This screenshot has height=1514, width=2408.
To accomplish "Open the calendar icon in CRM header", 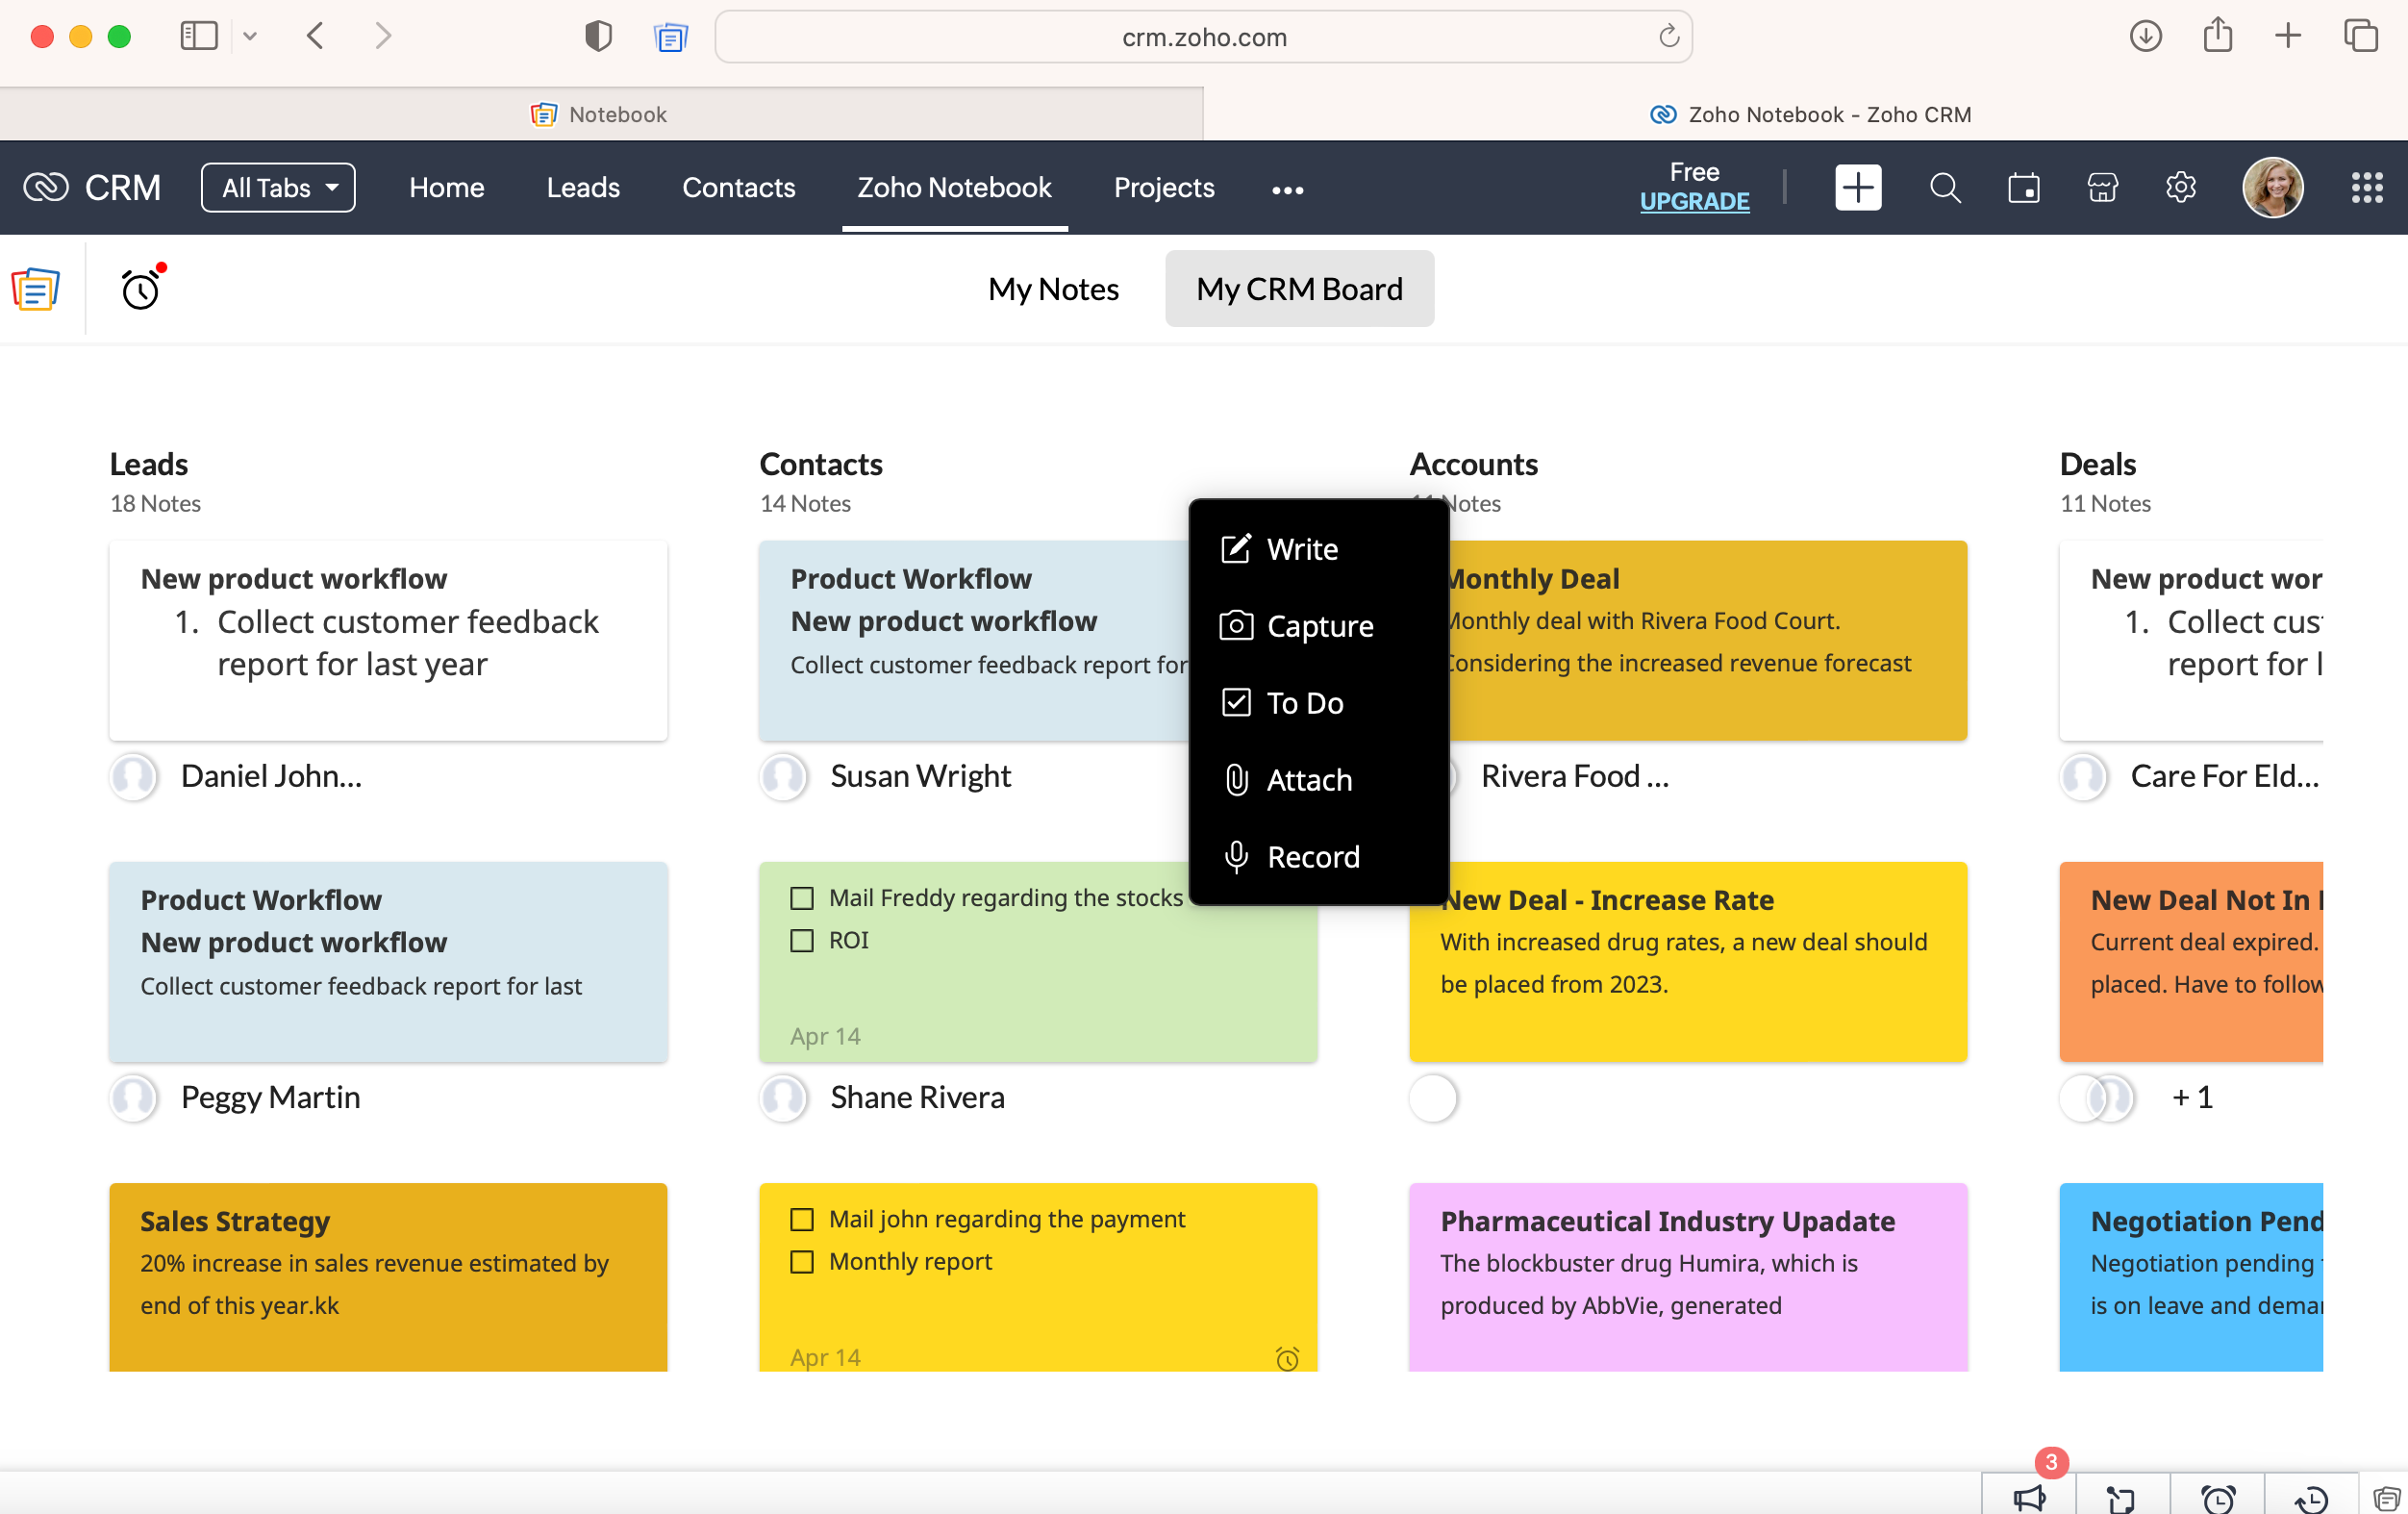I will [2023, 187].
